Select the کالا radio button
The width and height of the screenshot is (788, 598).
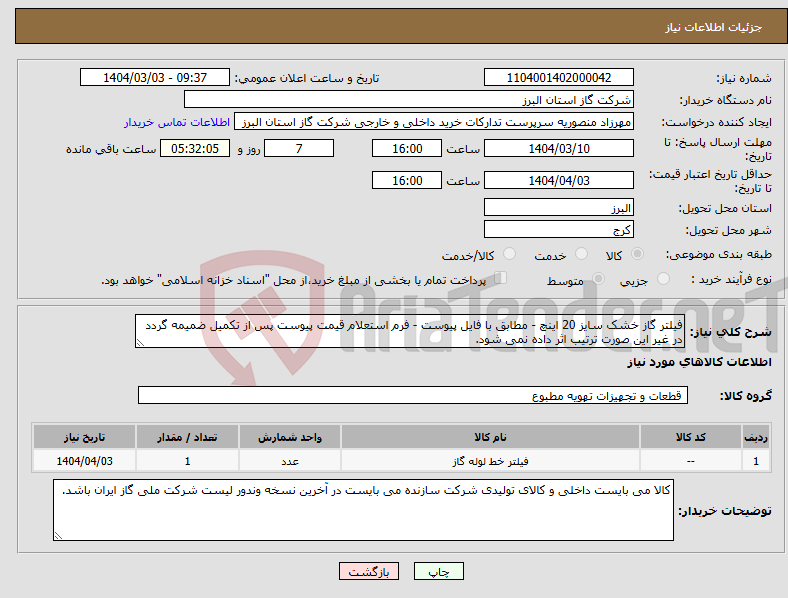637,254
